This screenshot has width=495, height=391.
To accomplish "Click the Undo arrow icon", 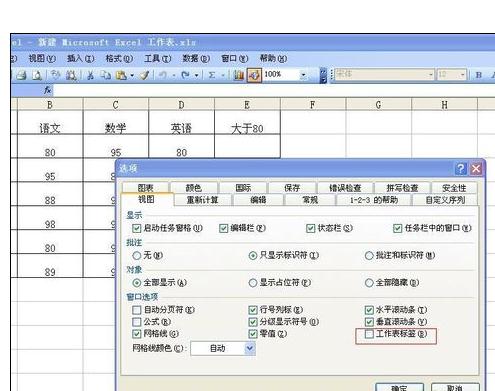I will pyautogui.click(x=163, y=75).
